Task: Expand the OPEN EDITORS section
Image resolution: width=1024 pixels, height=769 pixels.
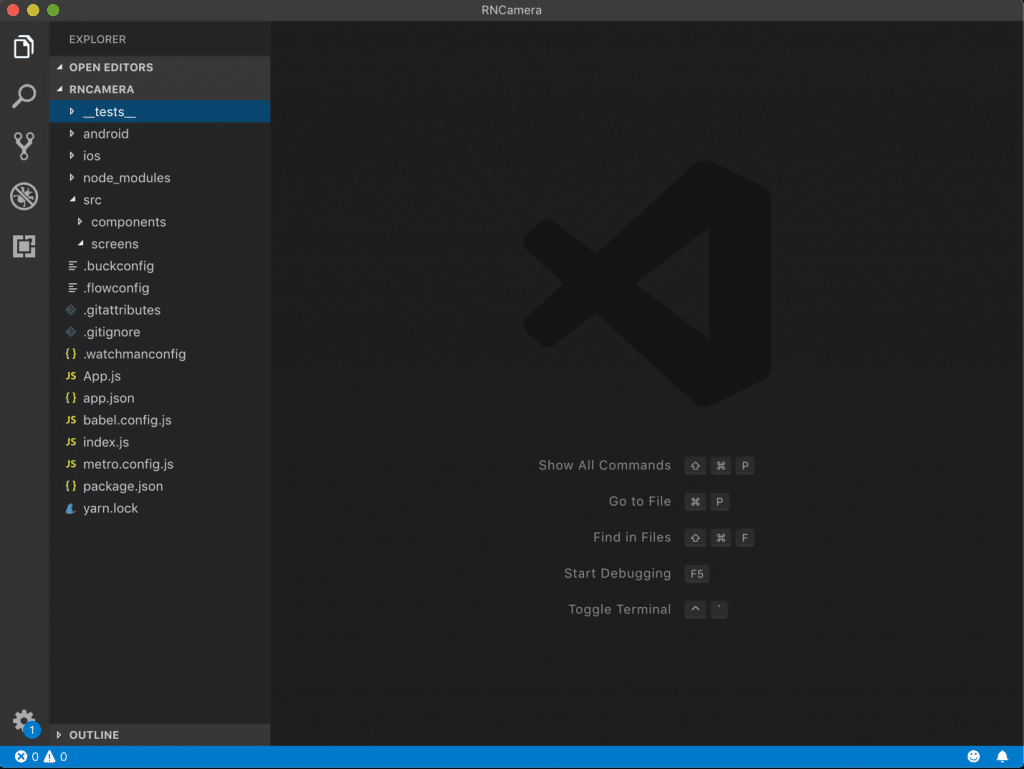Action: tap(110, 68)
